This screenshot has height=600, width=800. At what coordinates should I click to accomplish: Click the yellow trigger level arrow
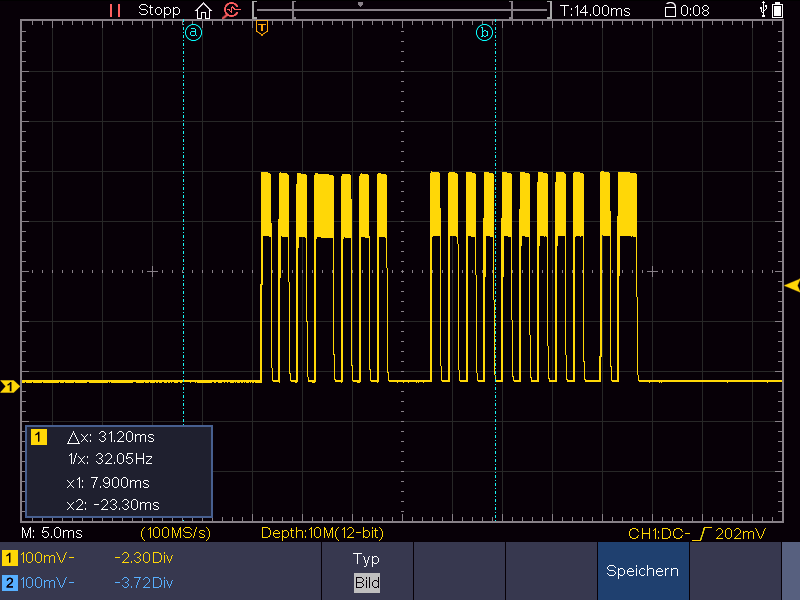click(792, 286)
